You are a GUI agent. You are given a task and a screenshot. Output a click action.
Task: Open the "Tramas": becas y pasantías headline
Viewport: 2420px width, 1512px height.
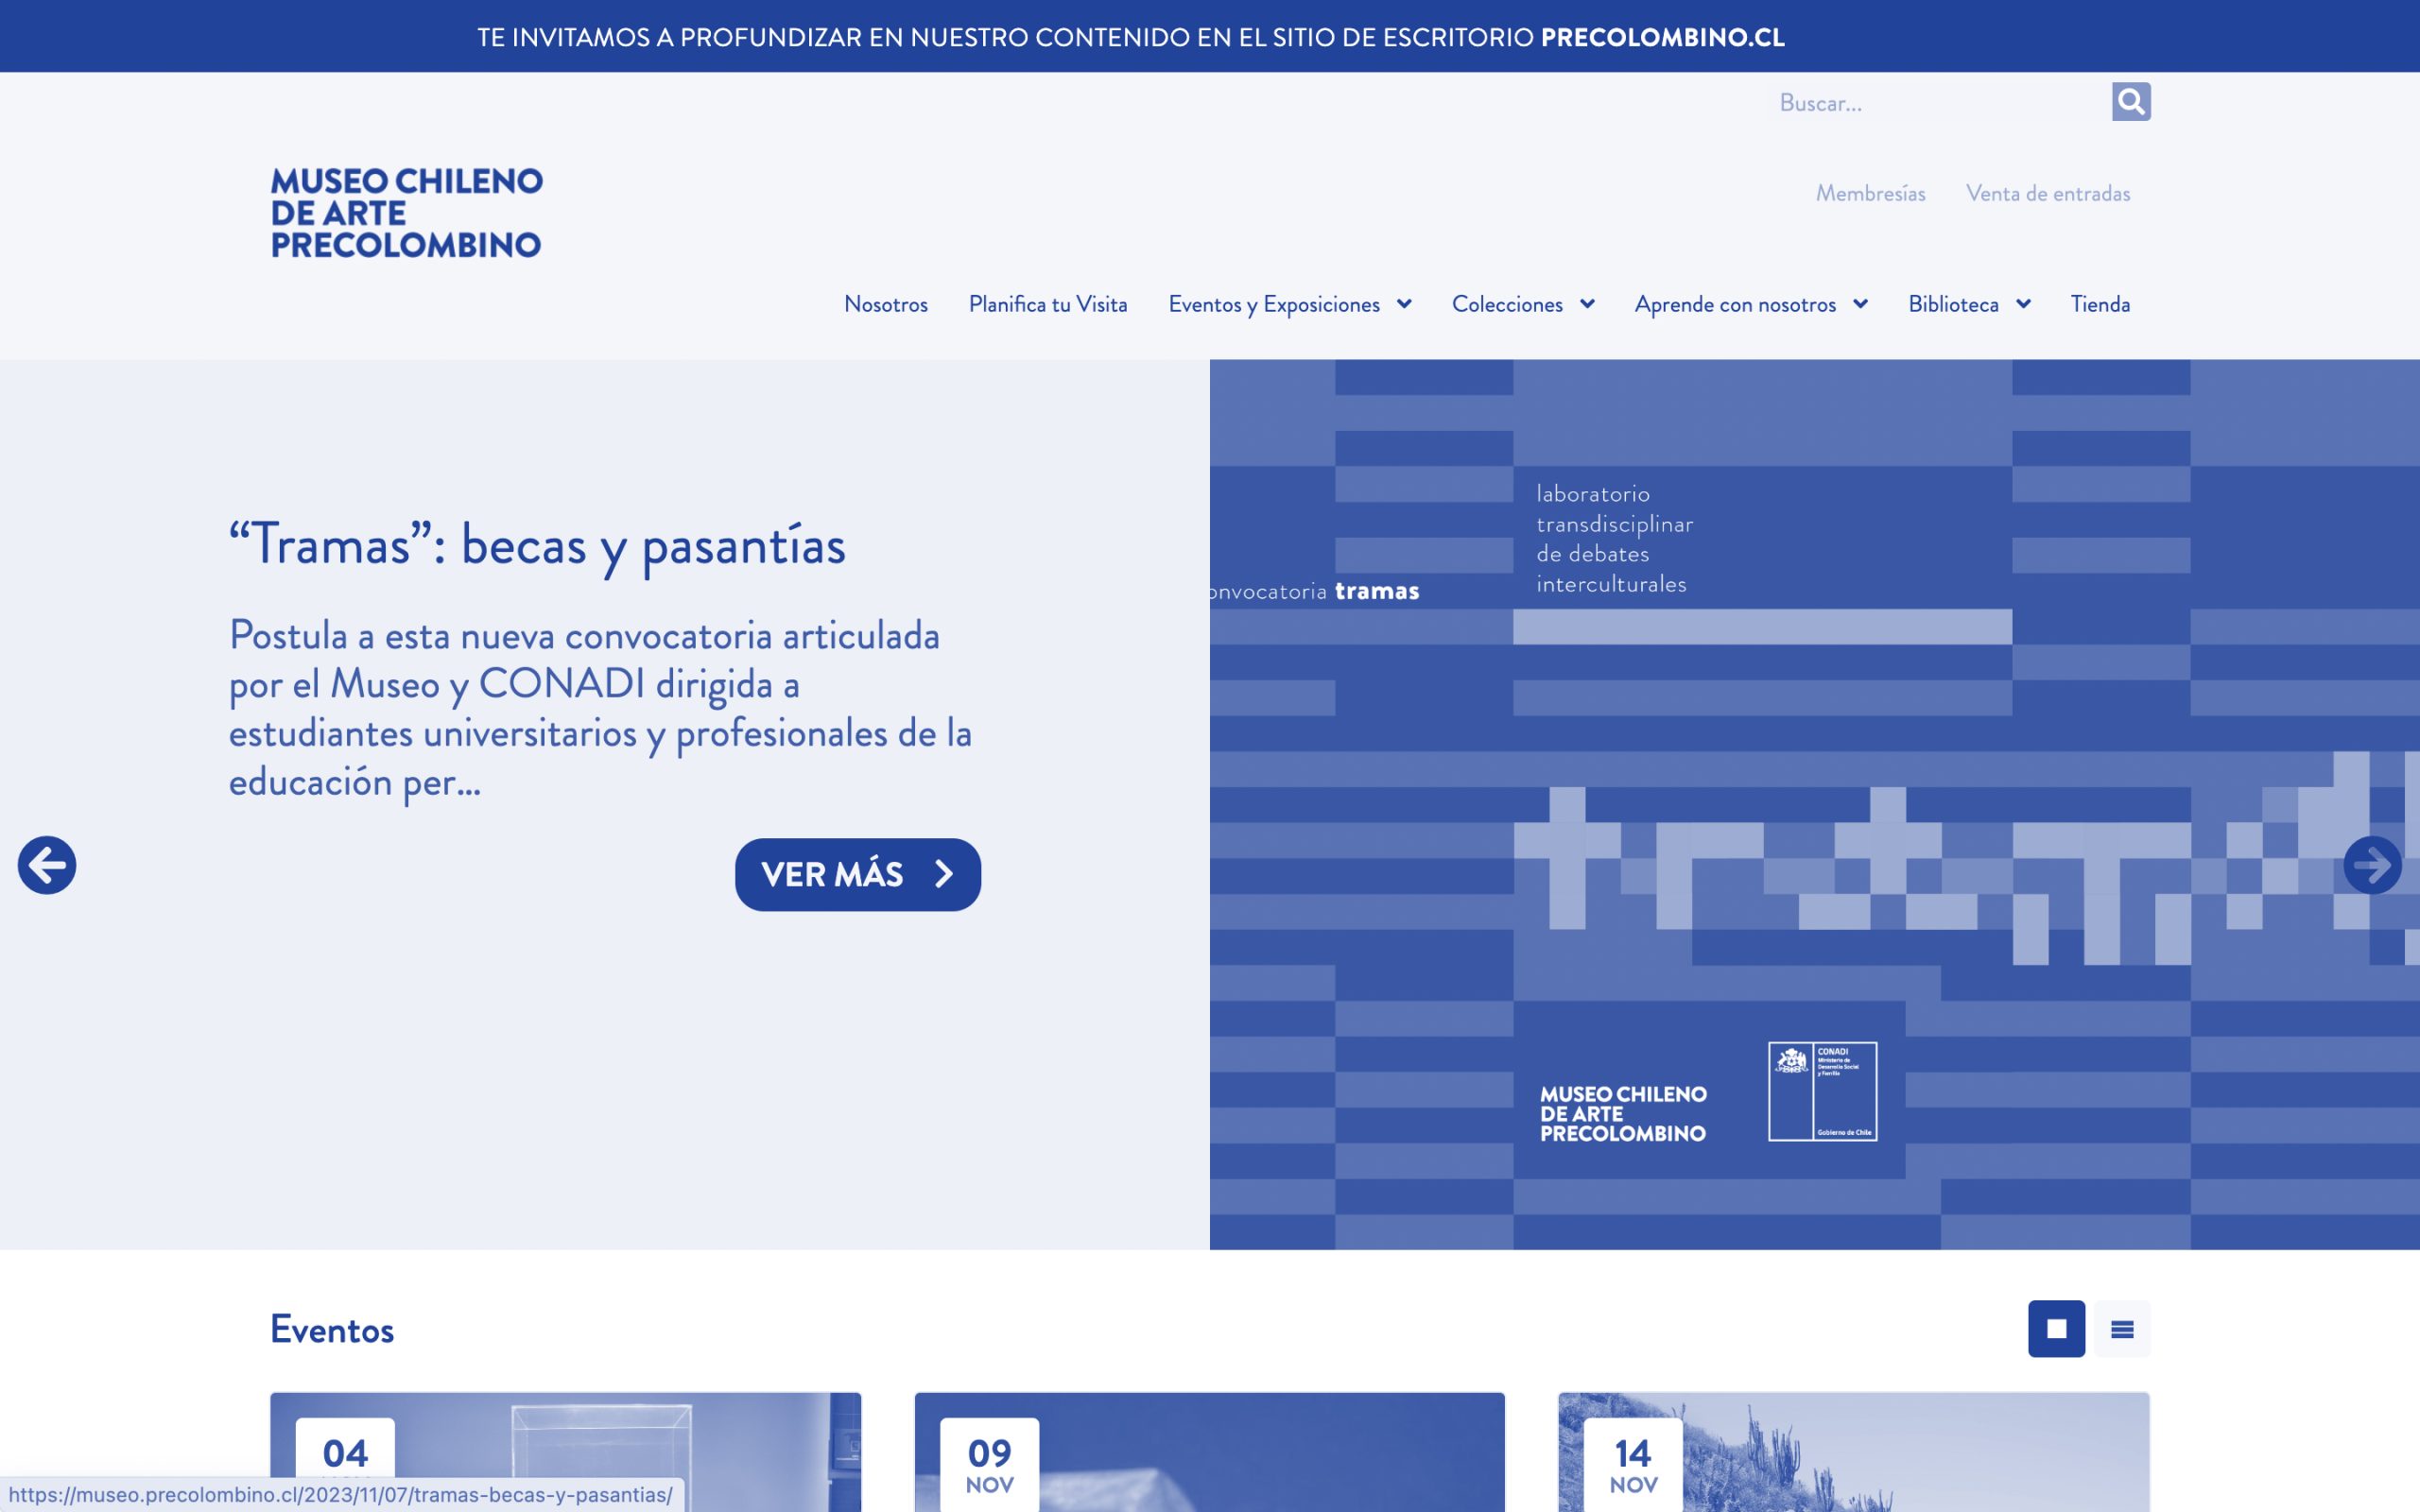537,545
